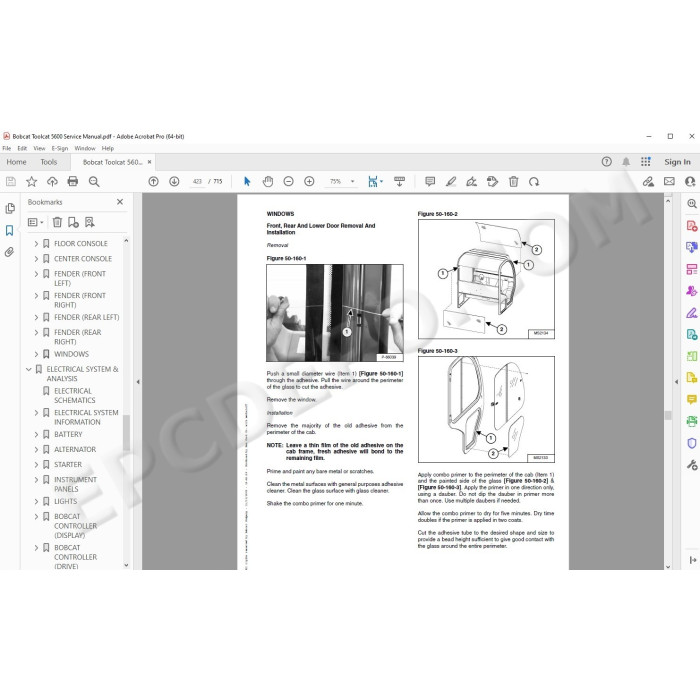700x700 pixels.
Task: Expand BATTERY bookmark
Action: pos(36,434)
